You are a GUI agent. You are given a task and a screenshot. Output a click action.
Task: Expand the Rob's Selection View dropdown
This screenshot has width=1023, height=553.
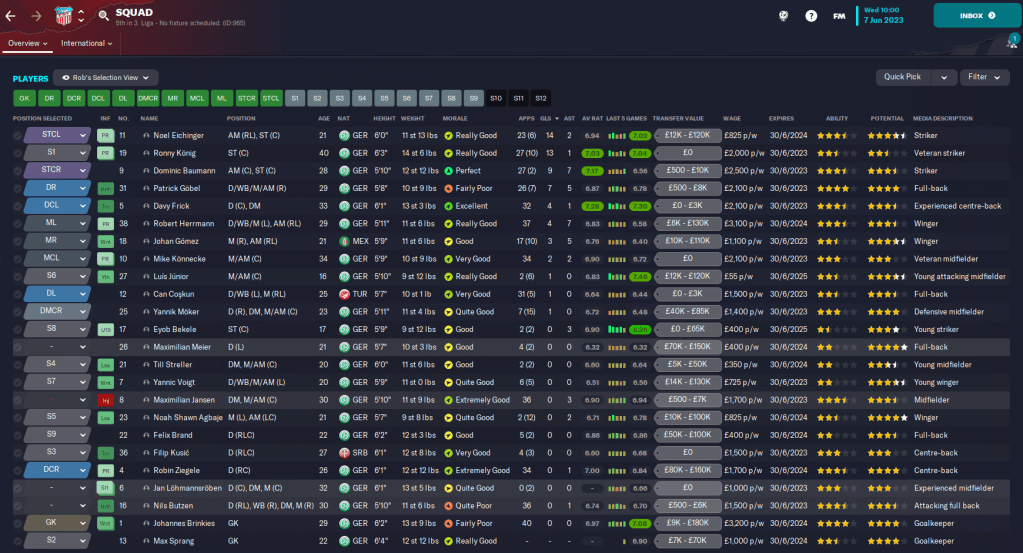point(106,77)
